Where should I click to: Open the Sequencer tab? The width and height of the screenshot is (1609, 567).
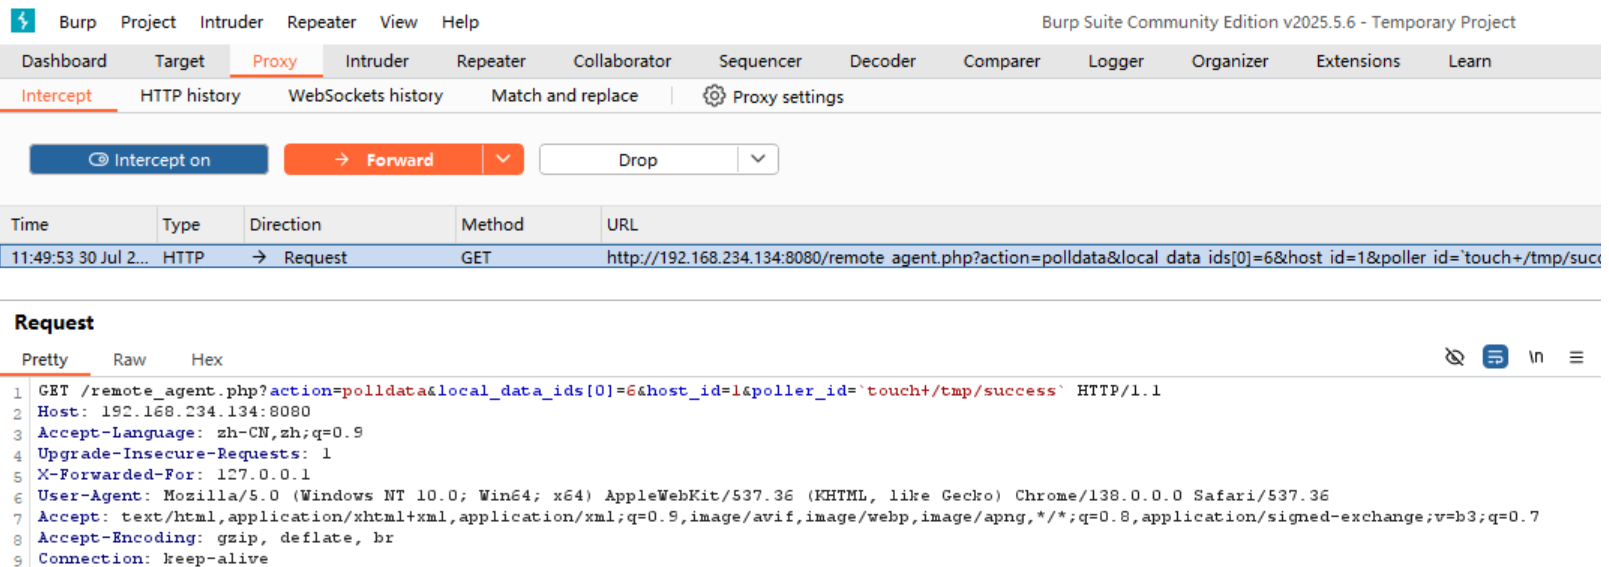point(760,61)
